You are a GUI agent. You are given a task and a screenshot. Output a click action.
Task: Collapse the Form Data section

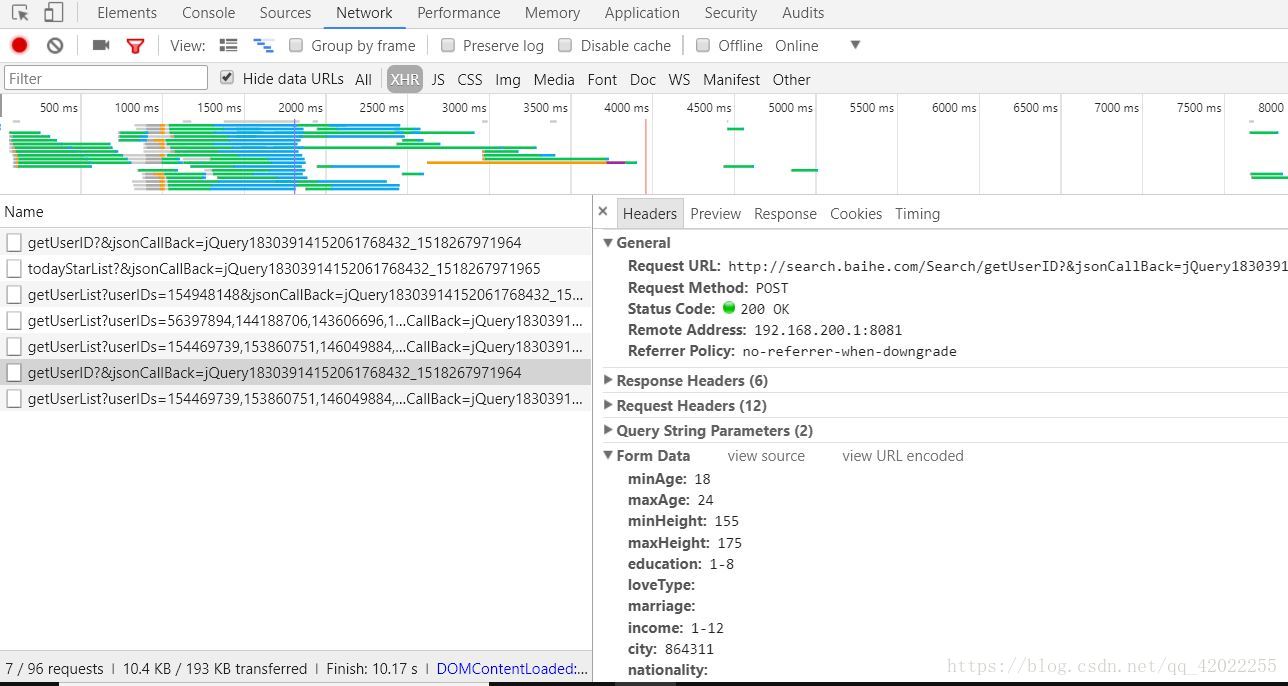coord(608,456)
